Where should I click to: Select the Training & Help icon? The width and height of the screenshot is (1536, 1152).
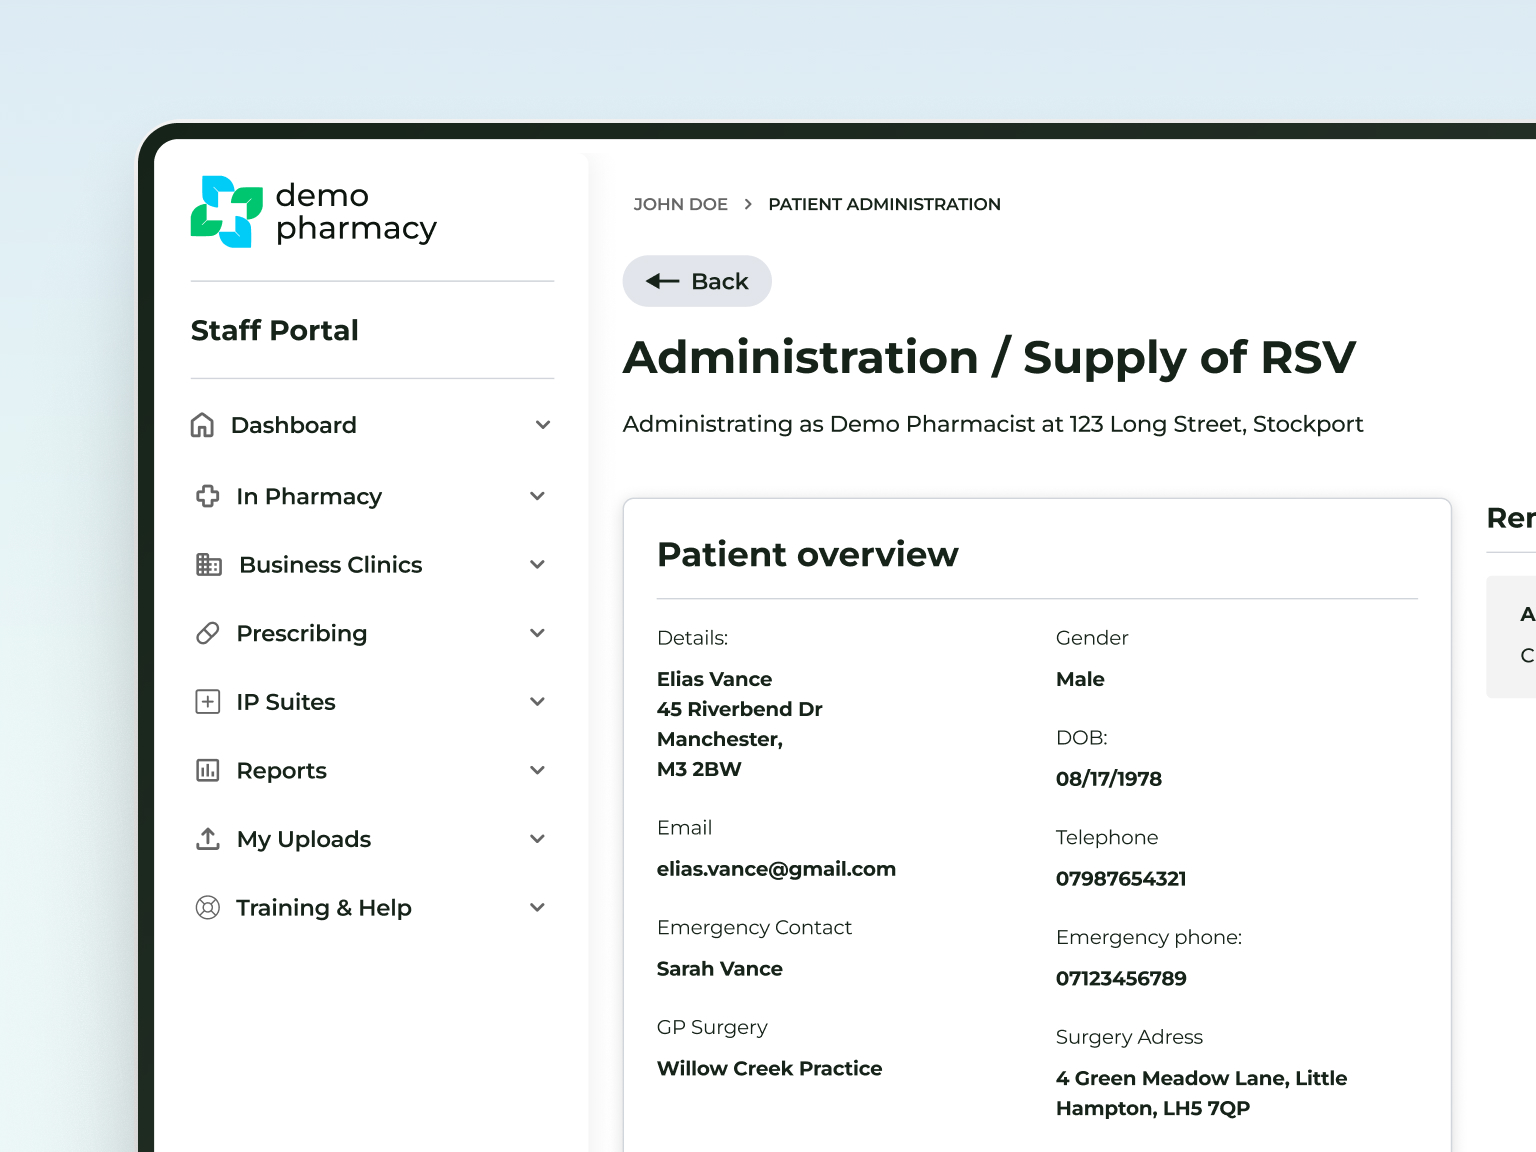click(207, 907)
